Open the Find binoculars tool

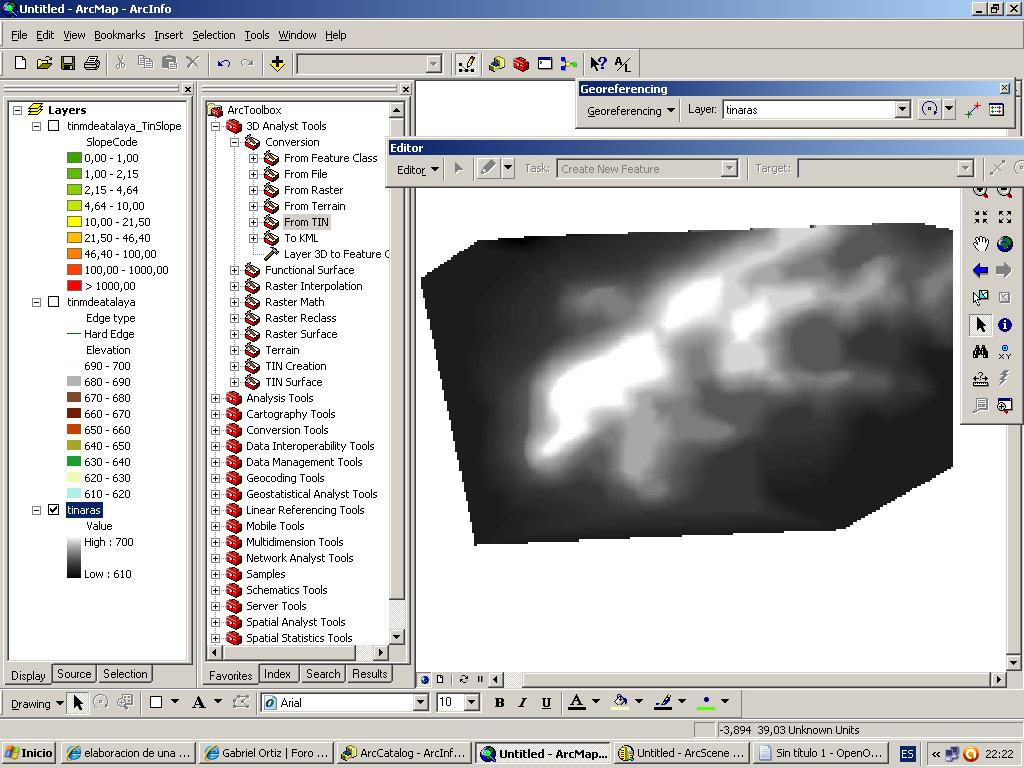980,351
